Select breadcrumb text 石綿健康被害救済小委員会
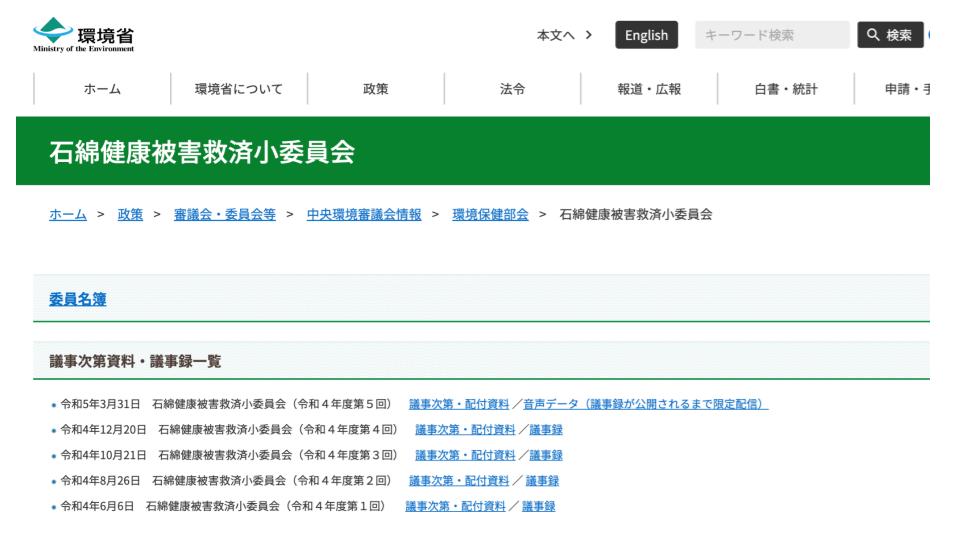This screenshot has height=540, width=960. click(636, 214)
